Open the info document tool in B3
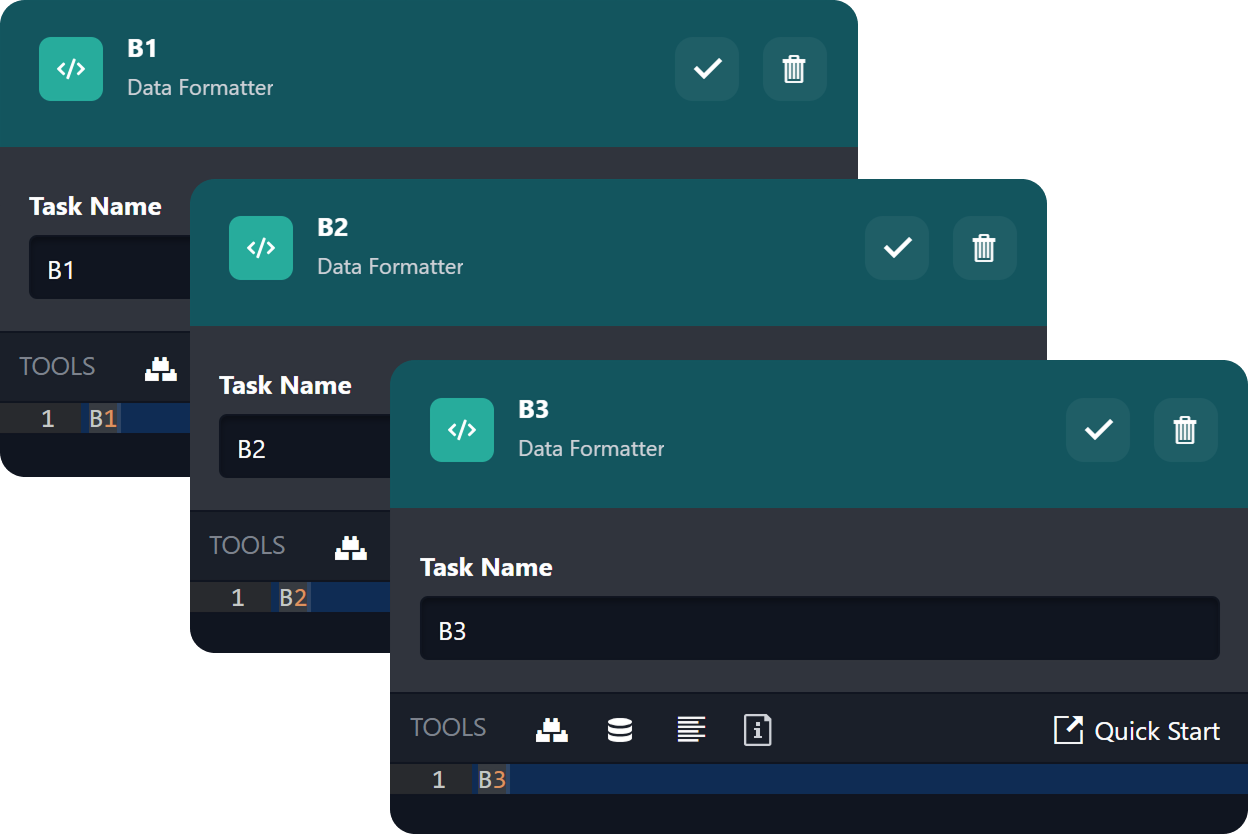The width and height of the screenshot is (1248, 834). point(758,730)
